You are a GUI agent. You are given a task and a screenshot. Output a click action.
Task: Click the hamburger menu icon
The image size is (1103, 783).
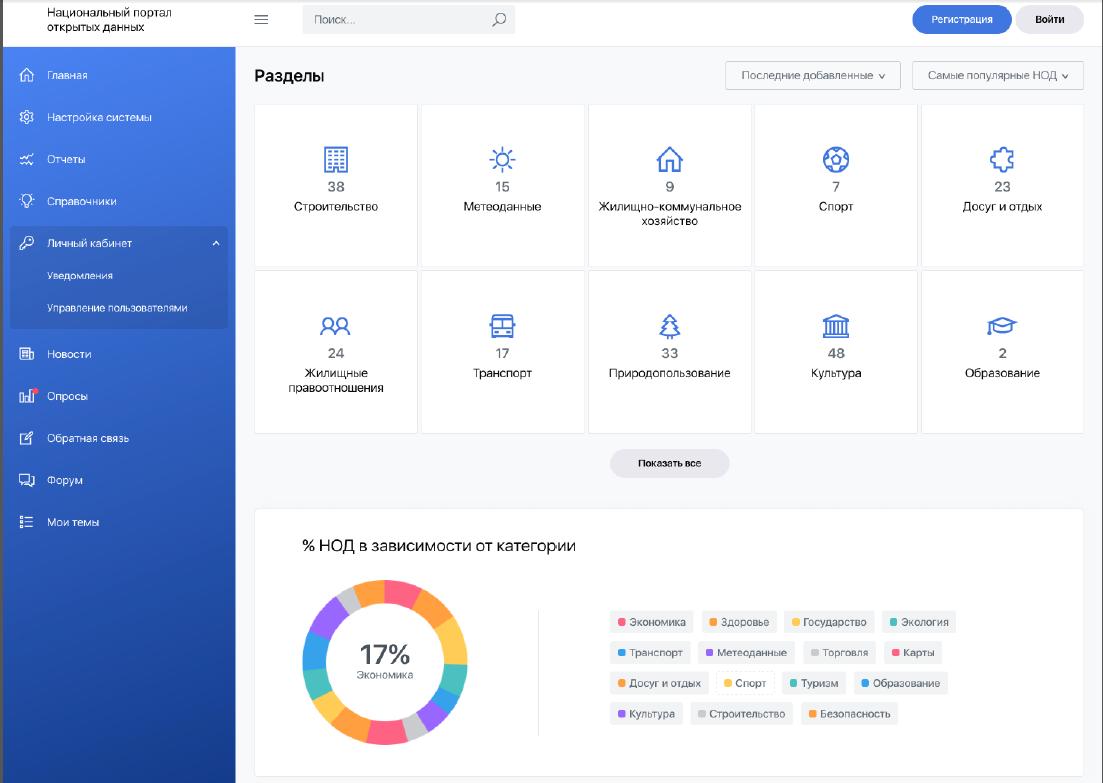click(261, 19)
